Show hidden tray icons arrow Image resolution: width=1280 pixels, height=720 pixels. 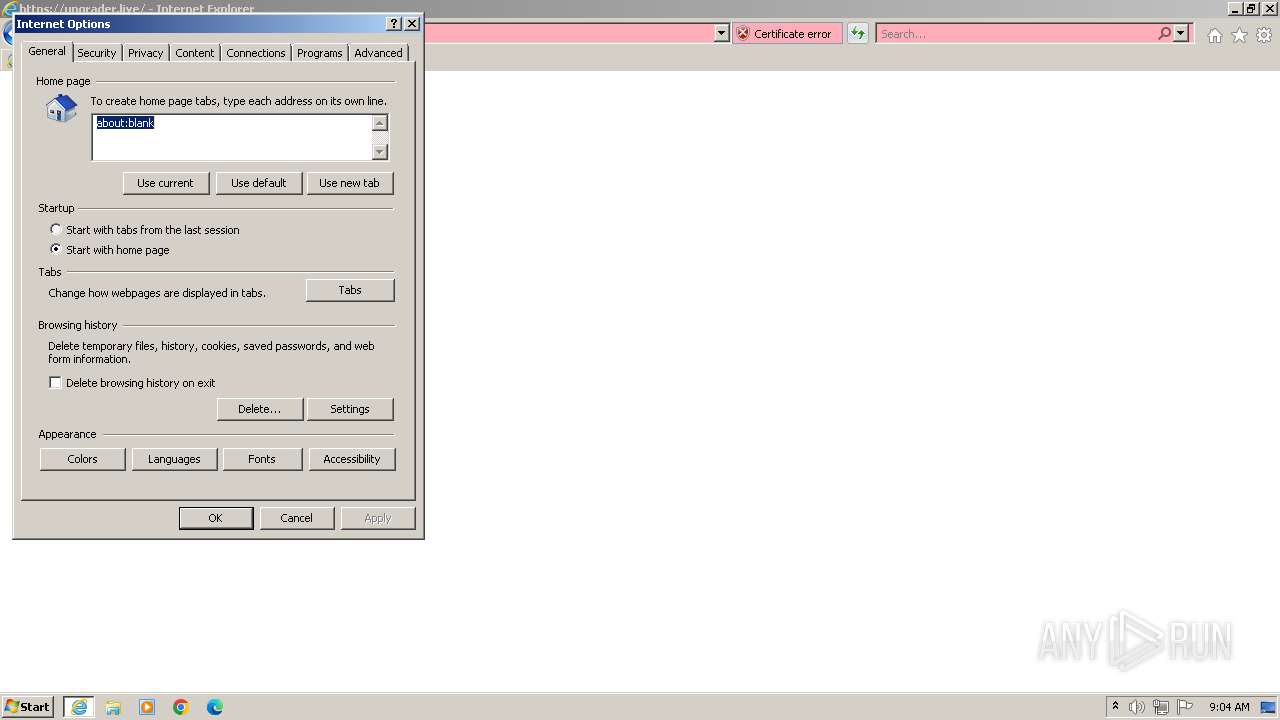(x=1116, y=706)
